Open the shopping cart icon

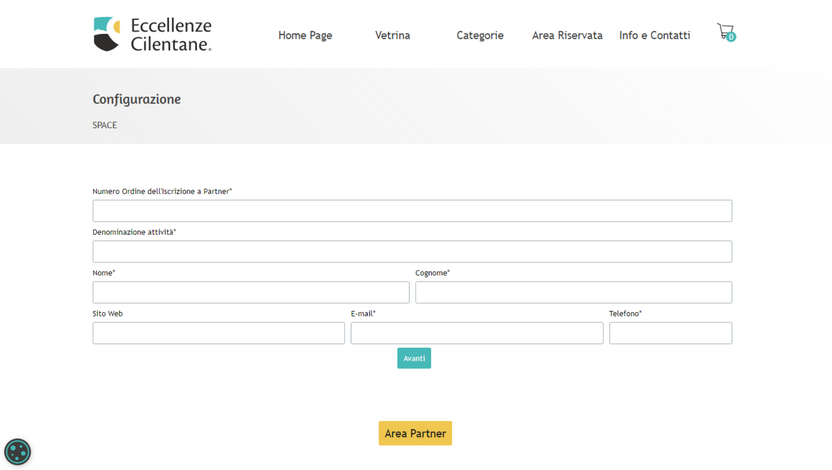725,31
